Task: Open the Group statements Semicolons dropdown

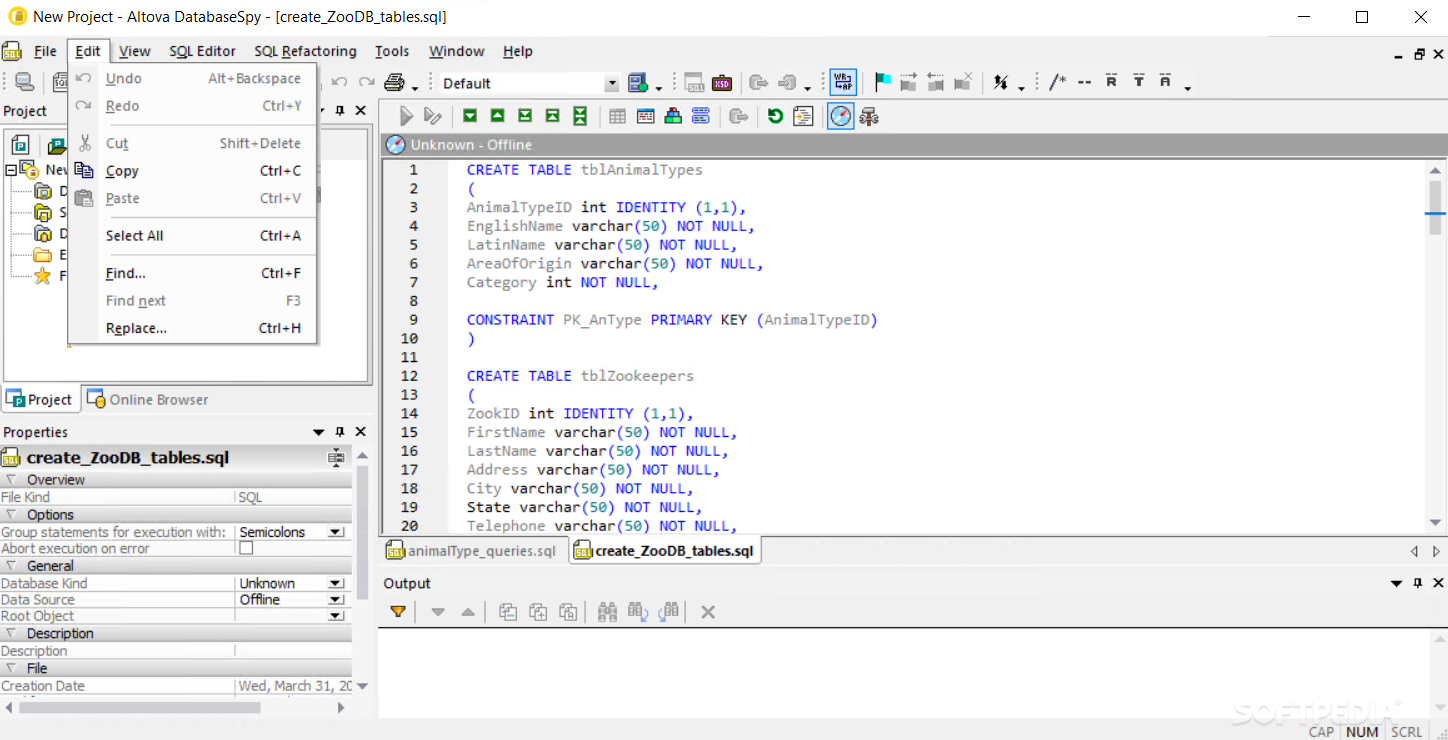Action: (x=337, y=532)
